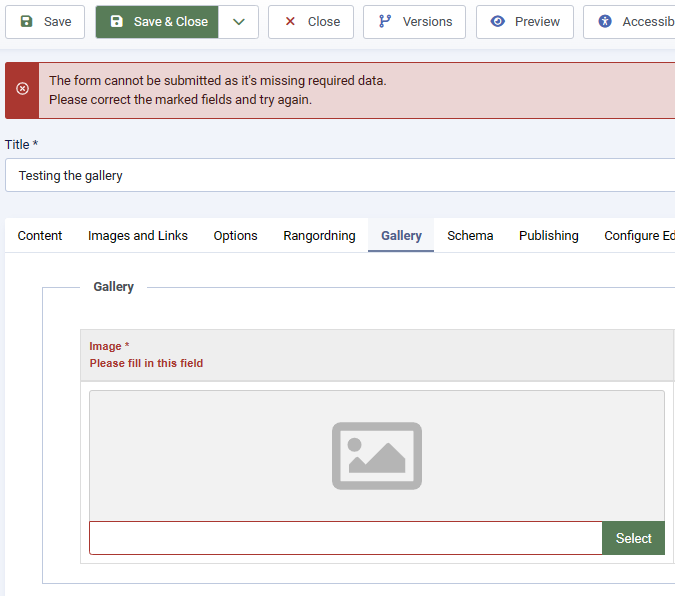675x596 pixels.
Task: Open the Configure Edit Screen tab
Action: (x=639, y=236)
